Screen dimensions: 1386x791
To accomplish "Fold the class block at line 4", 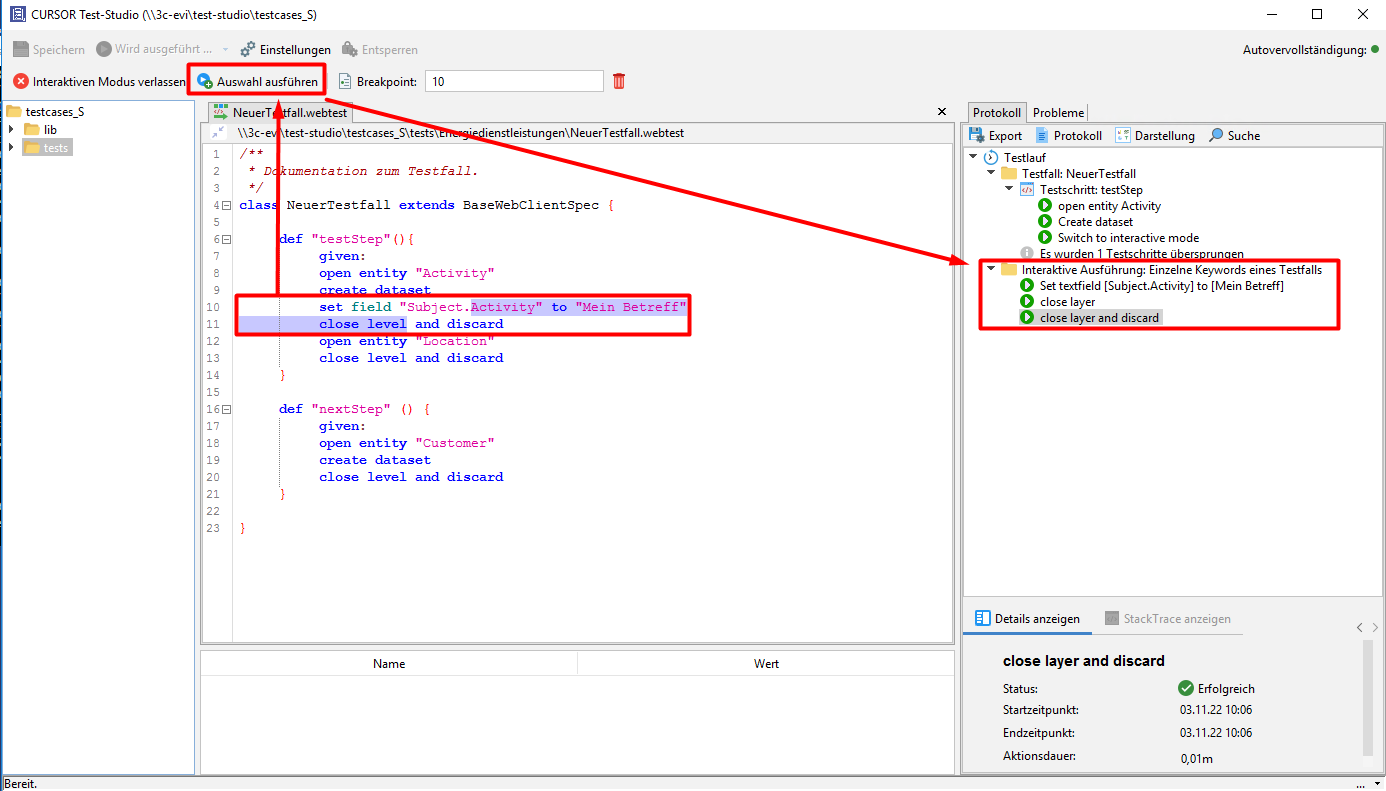I will click(227, 206).
